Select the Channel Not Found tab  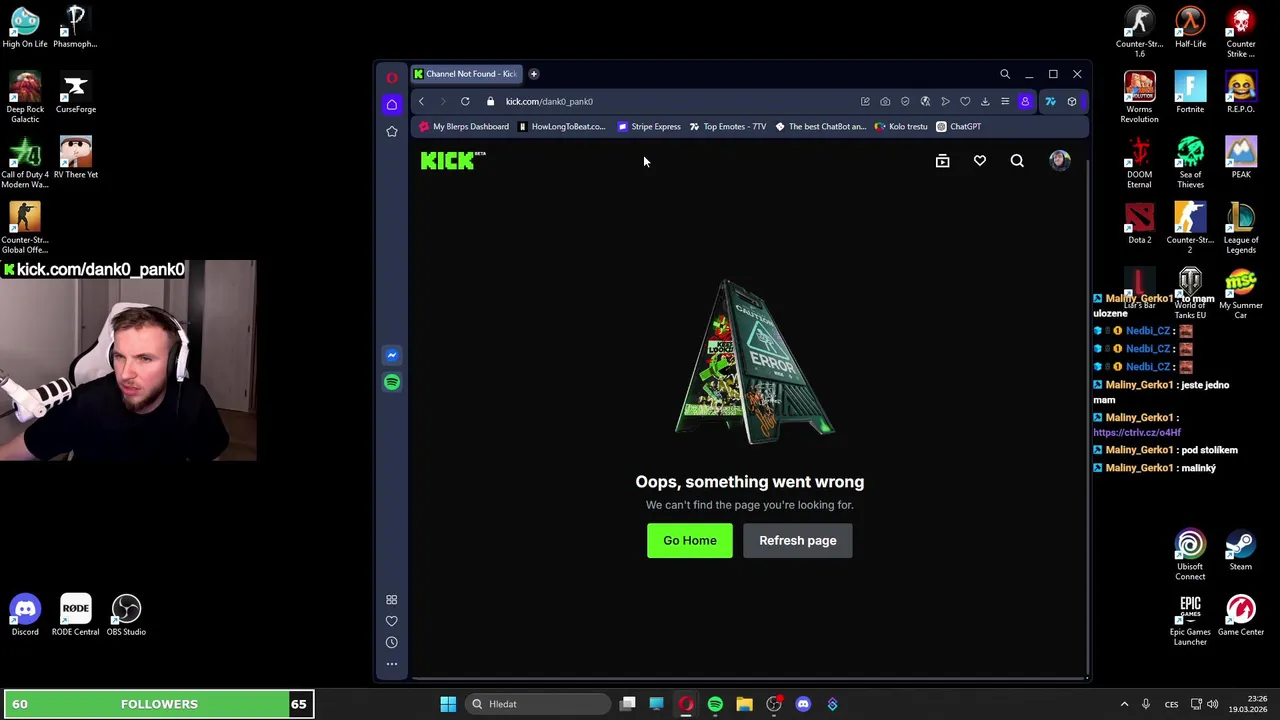(466, 73)
